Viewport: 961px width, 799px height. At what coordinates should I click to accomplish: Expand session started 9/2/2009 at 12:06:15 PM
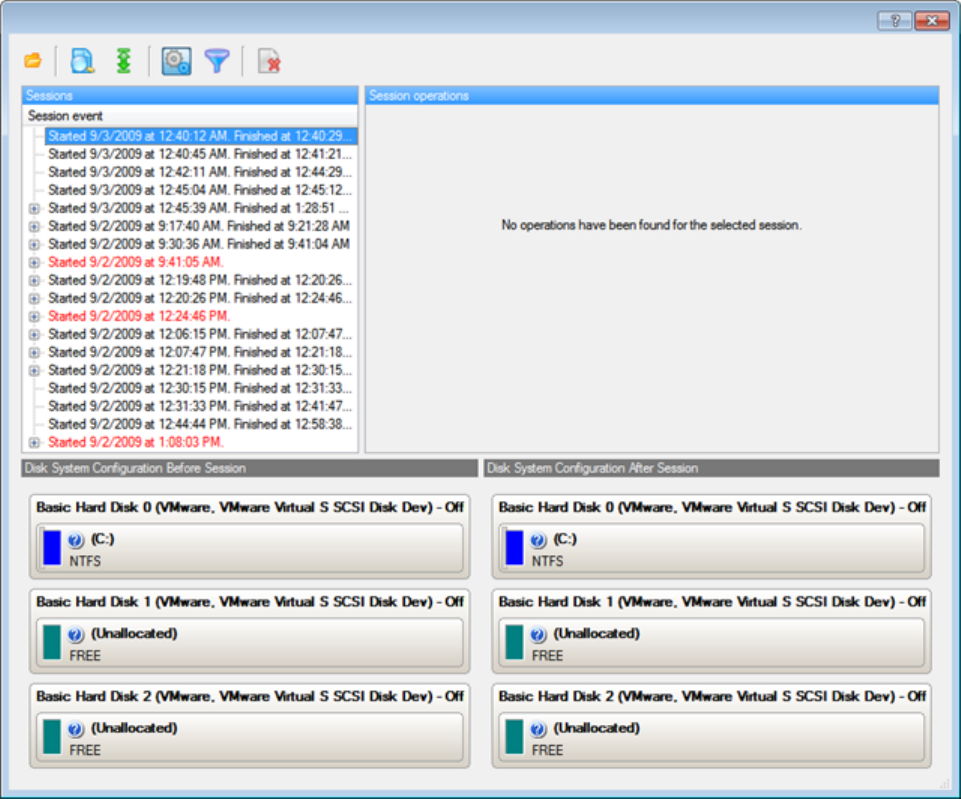tap(34, 335)
